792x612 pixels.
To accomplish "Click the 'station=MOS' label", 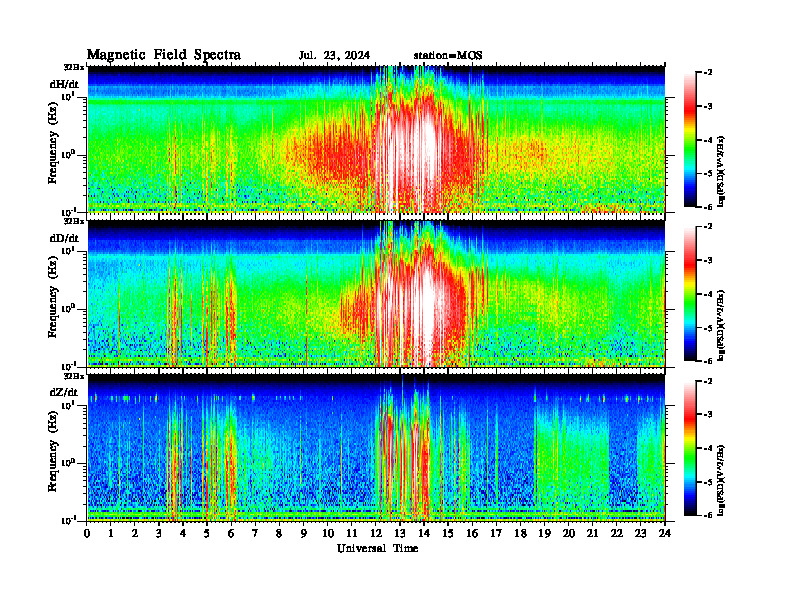I will click(x=448, y=56).
